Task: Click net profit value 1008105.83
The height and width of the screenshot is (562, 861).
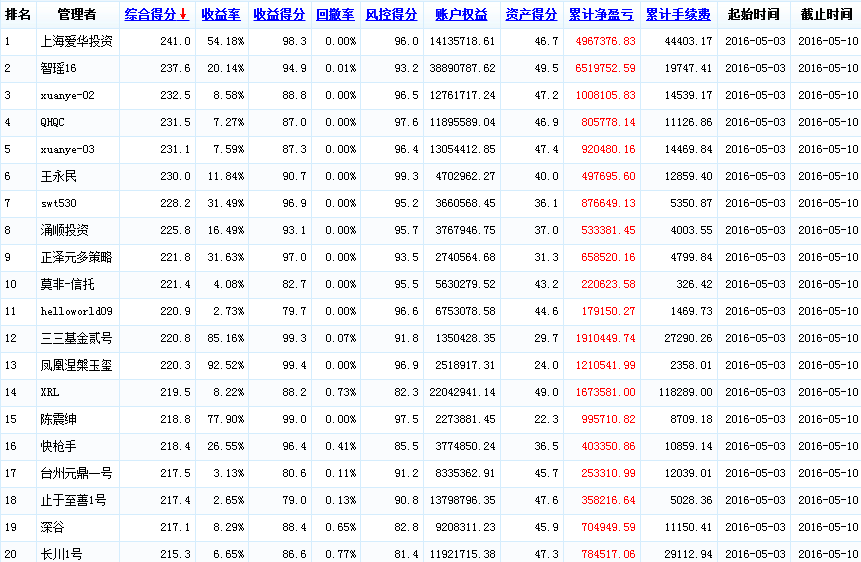Action: pyautogui.click(x=605, y=95)
